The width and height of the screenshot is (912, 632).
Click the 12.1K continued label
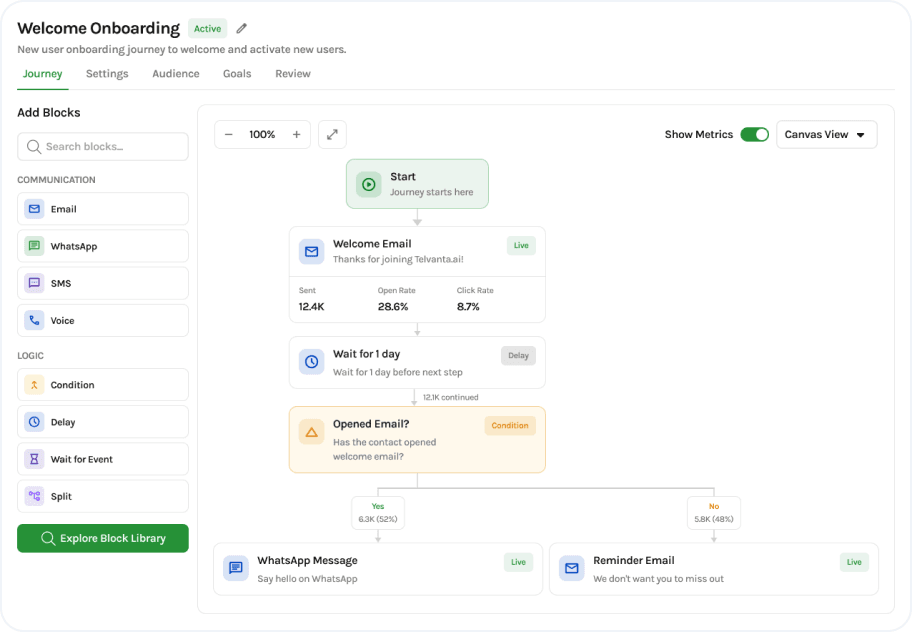(450, 397)
